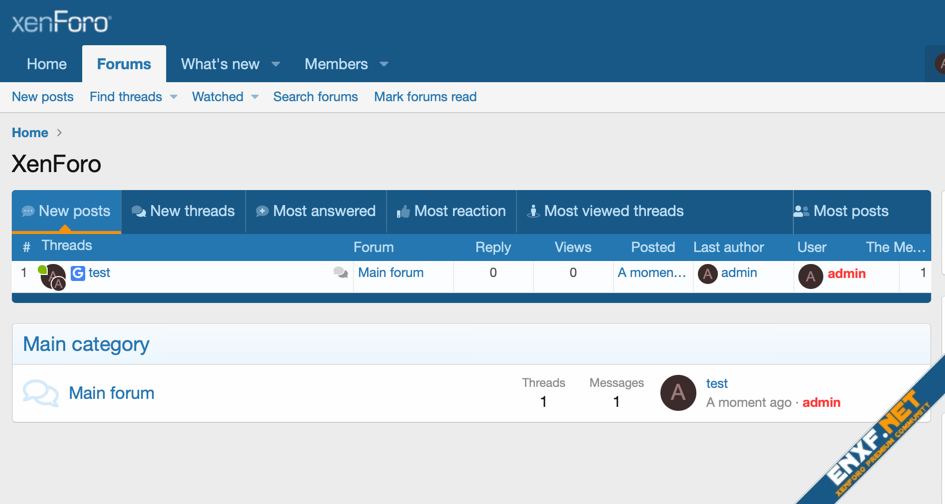945x504 pixels.
Task: Click the thread starter avatar beside test
Action: click(52, 276)
